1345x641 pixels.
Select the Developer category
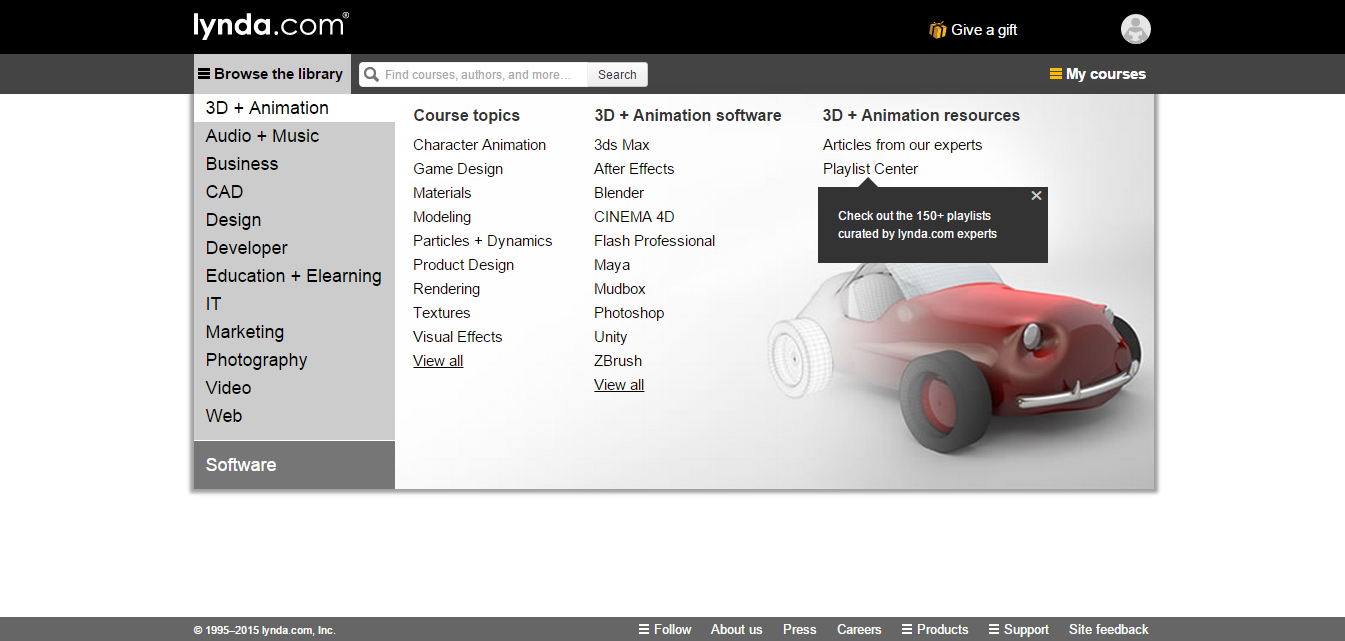point(294,248)
